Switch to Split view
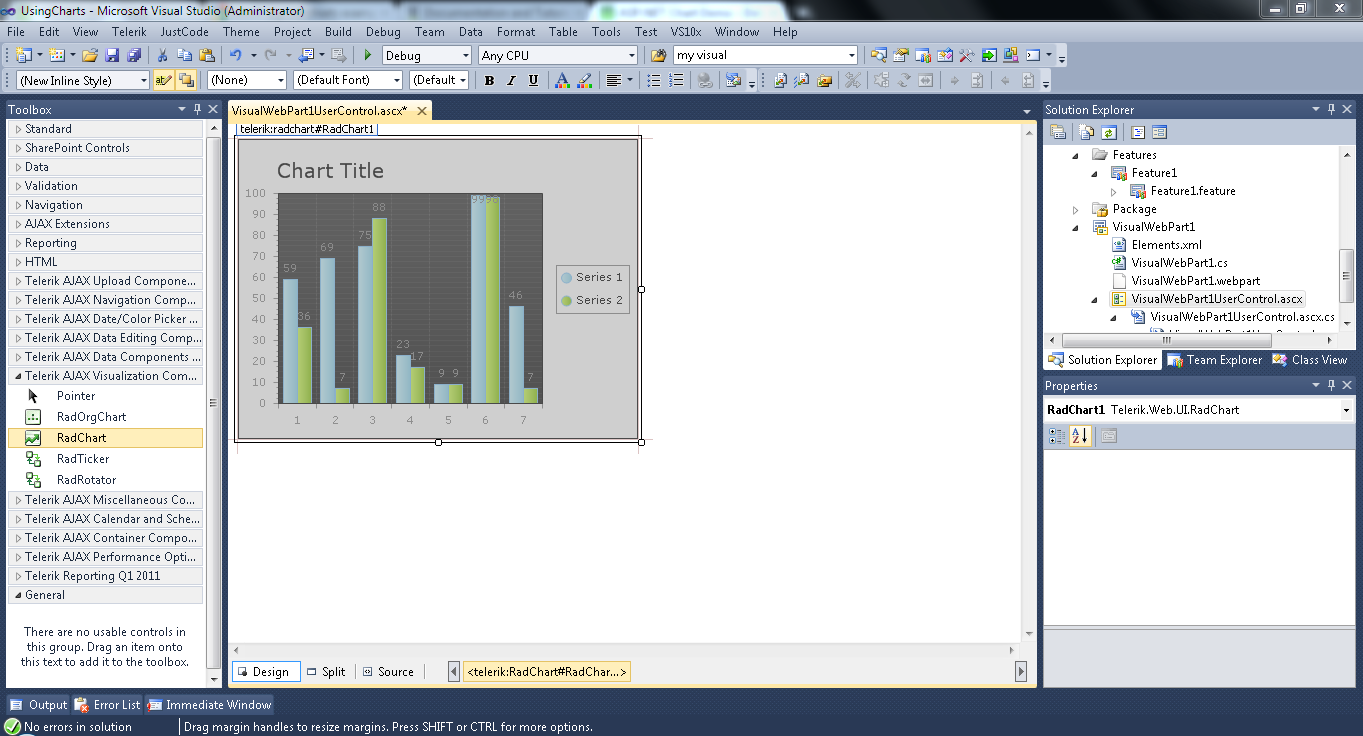Screen dimensions: 1363x736 (x=326, y=672)
